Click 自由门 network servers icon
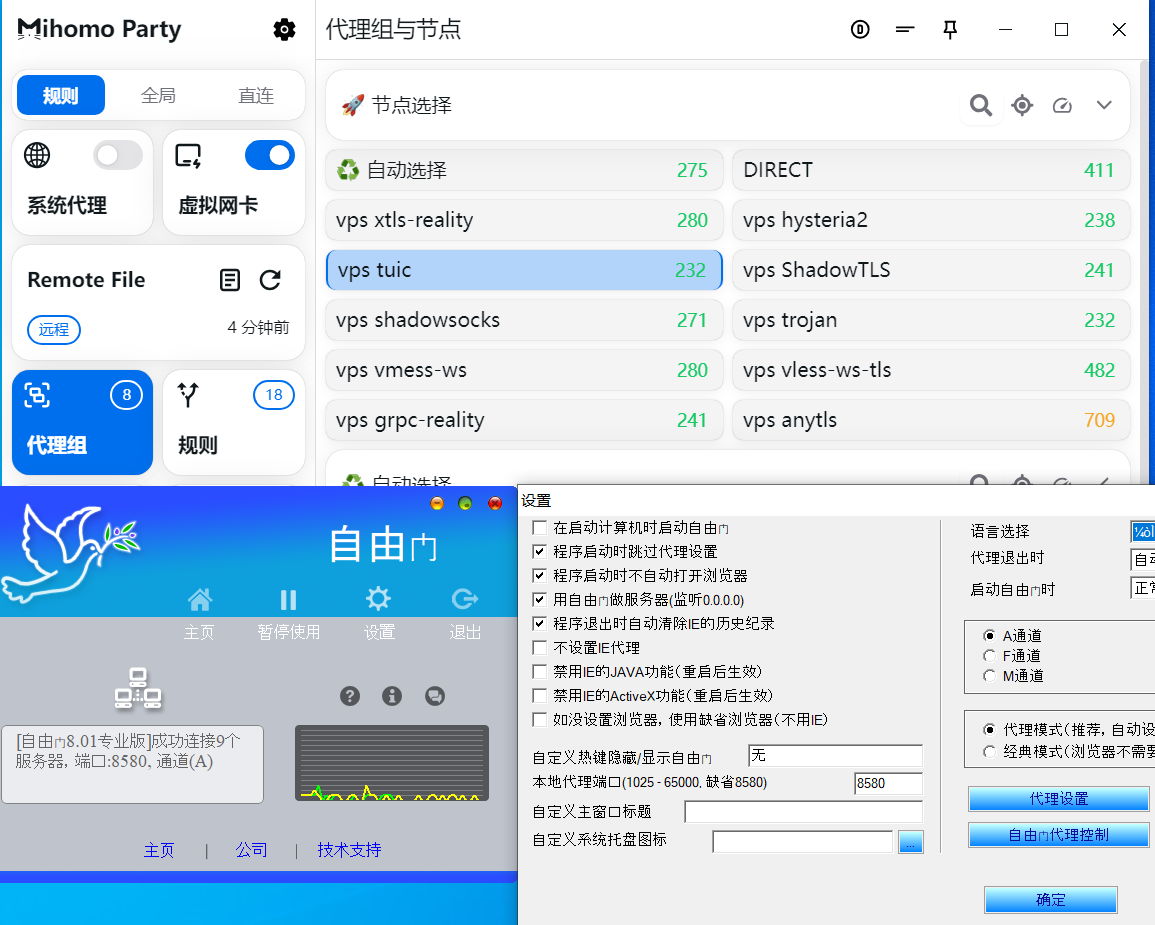This screenshot has height=925, width=1155. click(x=138, y=688)
